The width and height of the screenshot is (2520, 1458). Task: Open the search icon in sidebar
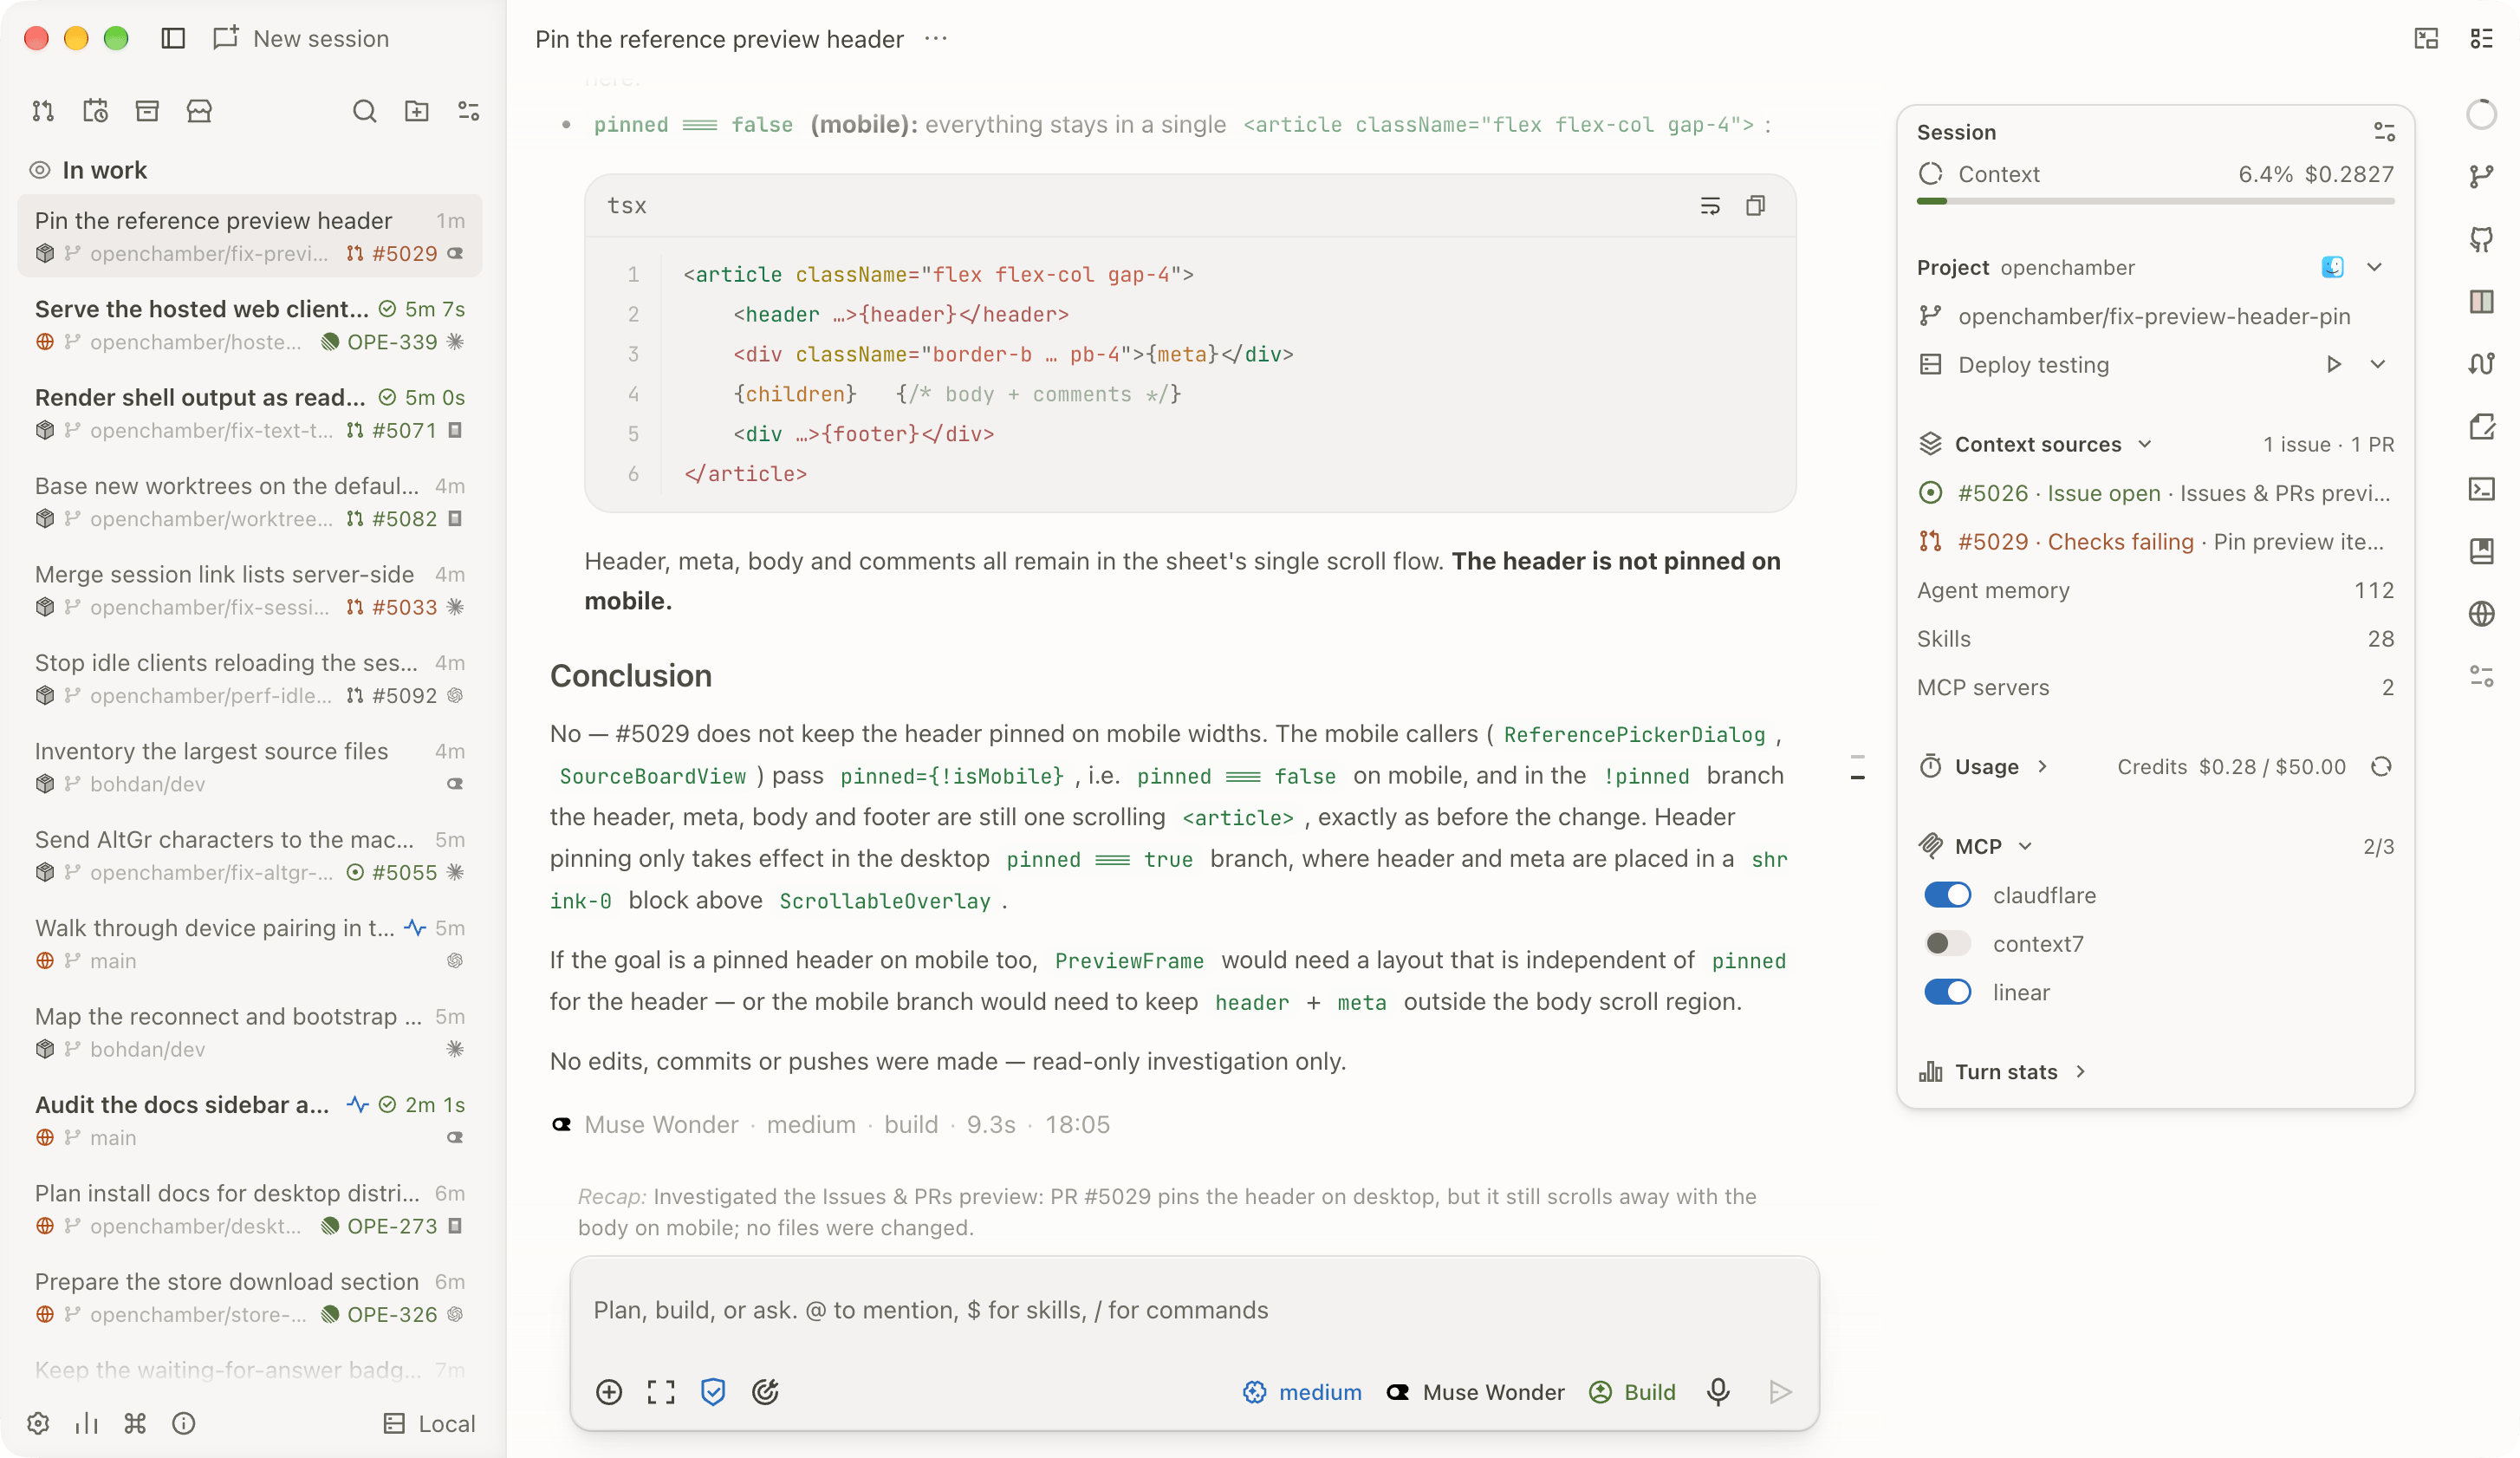point(364,111)
